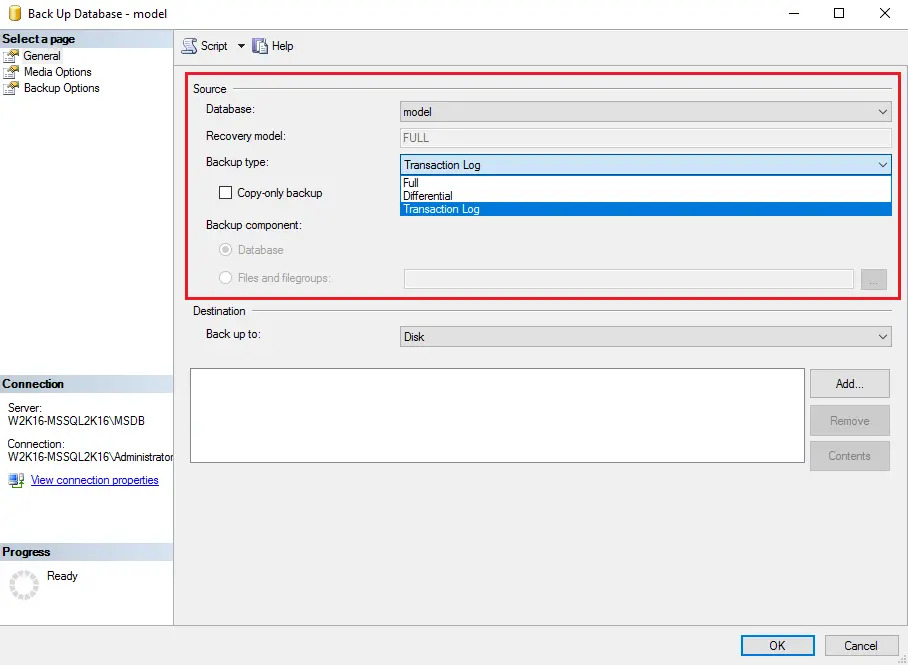
Task: Select the General page icon
Action: tap(11, 56)
